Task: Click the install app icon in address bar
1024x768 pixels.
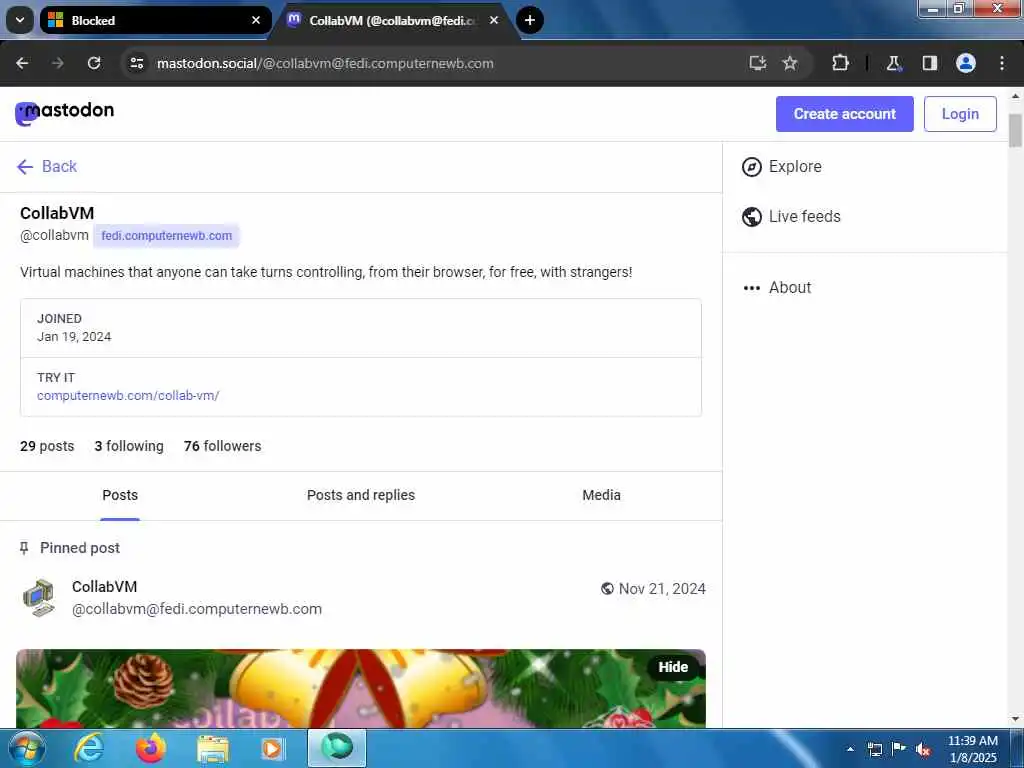Action: tap(758, 63)
